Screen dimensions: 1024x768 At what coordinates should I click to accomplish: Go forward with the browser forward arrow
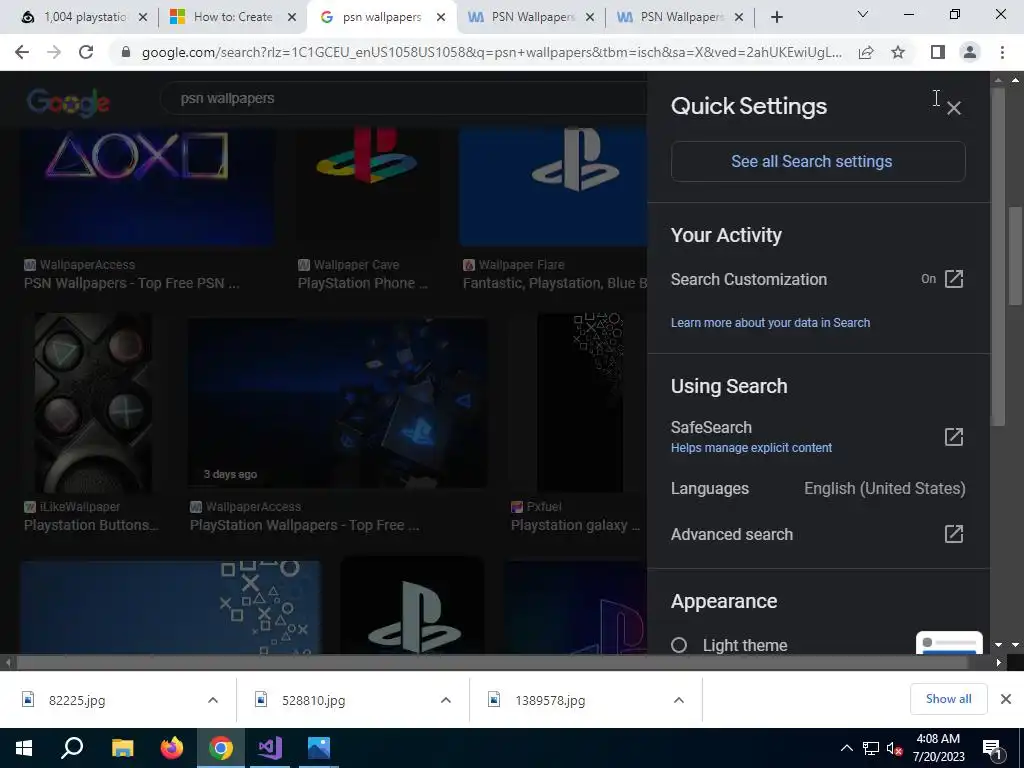coord(54,52)
